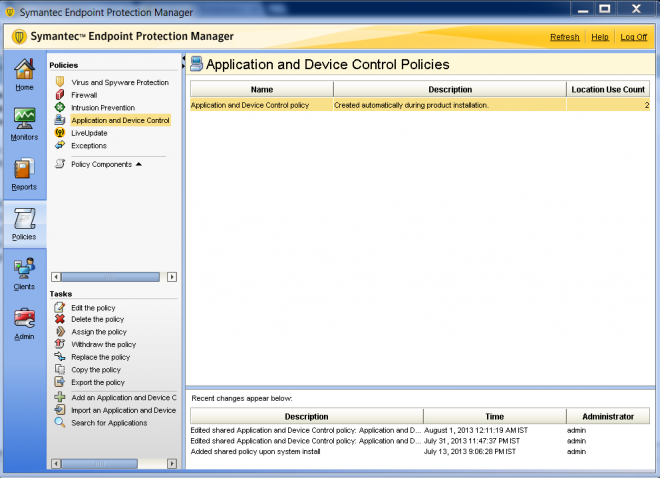Viewport: 660px width, 478px height.
Task: Click the red X Delete policy icon
Action: point(60,319)
